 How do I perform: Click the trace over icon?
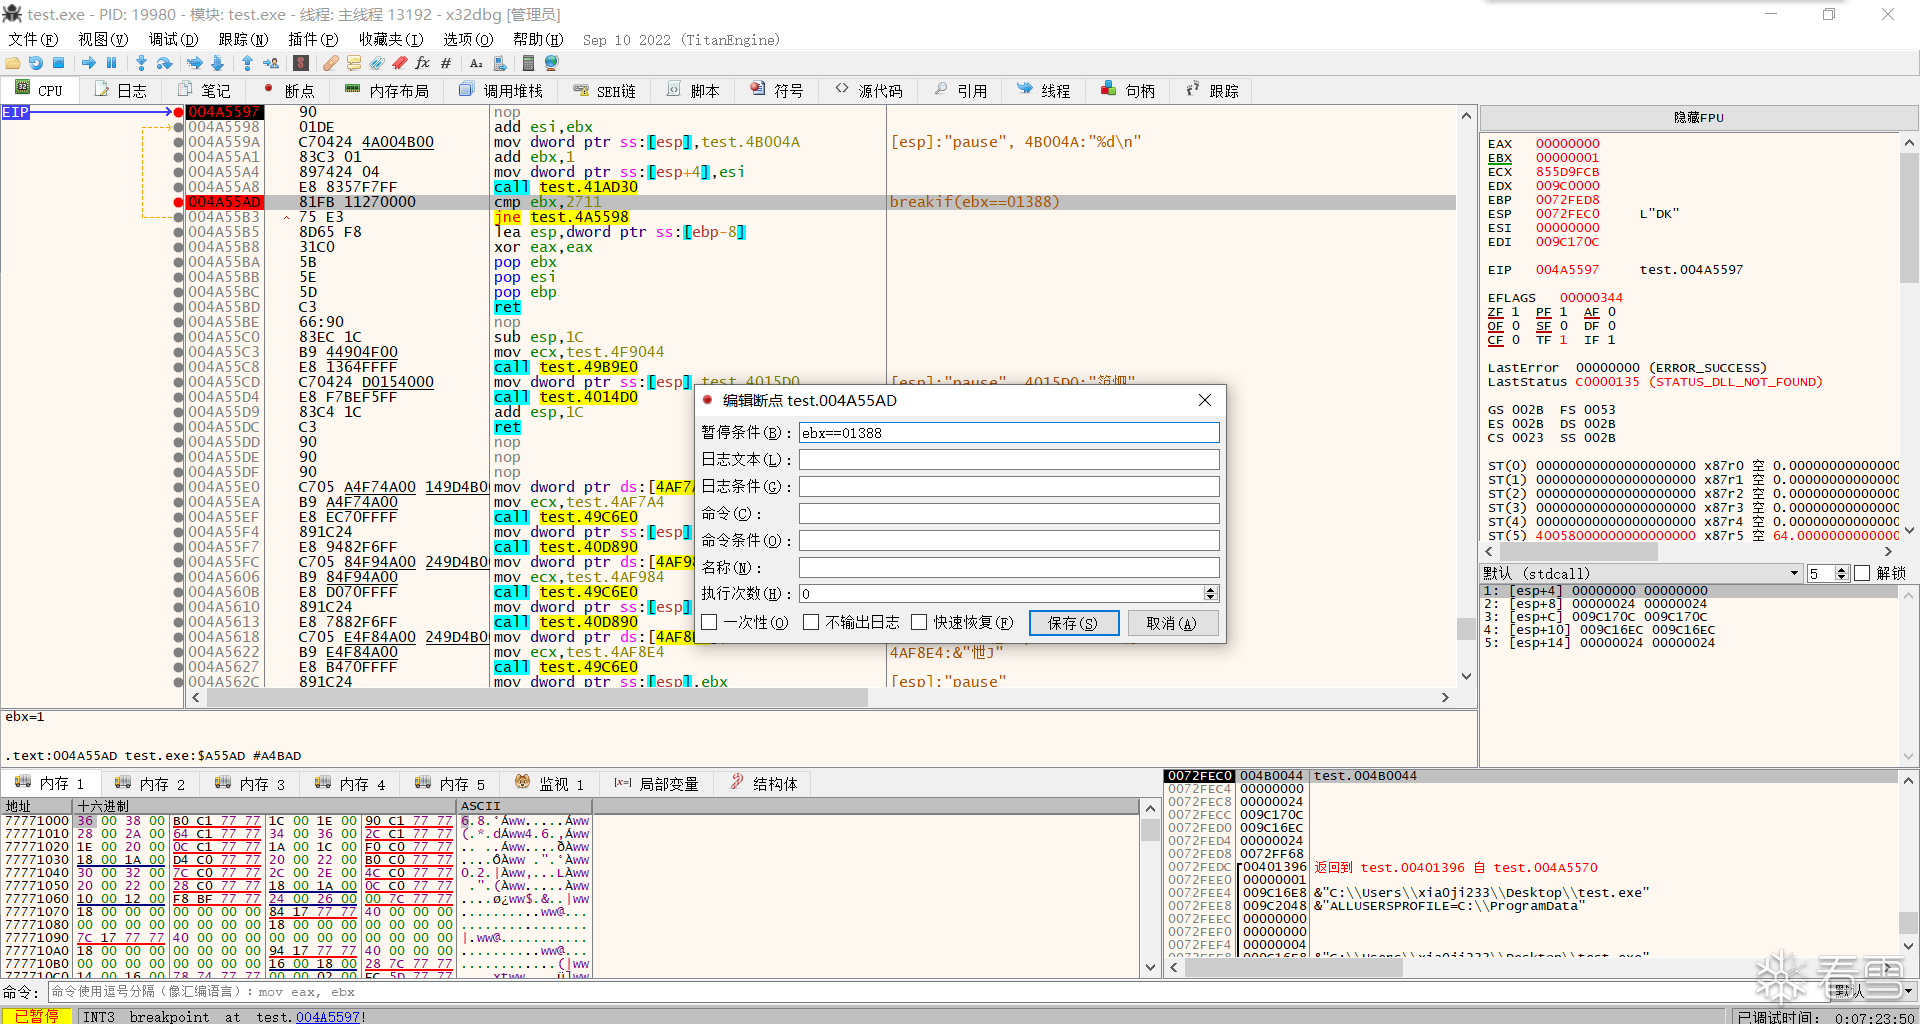click(x=217, y=63)
